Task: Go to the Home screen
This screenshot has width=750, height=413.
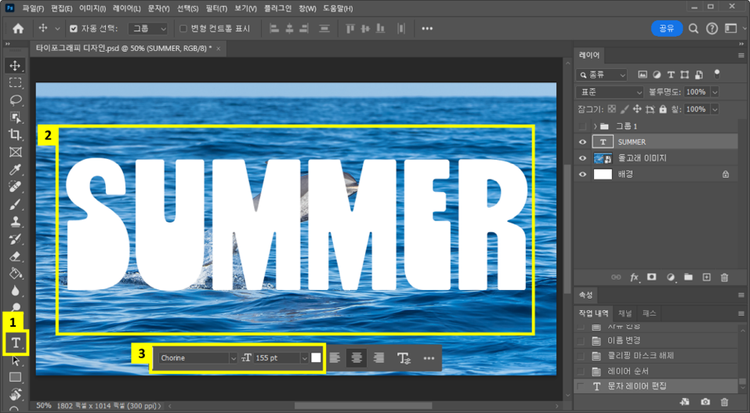Action: click(18, 29)
